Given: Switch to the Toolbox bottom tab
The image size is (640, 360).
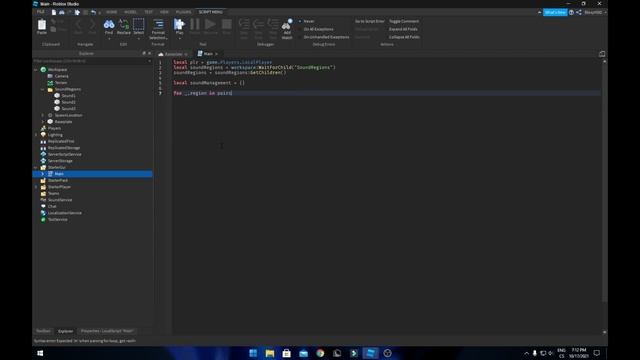Looking at the screenshot, I should (x=43, y=331).
